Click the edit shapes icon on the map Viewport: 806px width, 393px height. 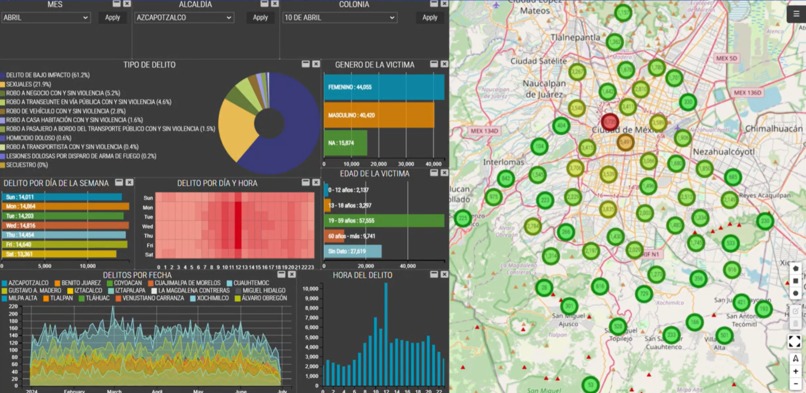796,311
